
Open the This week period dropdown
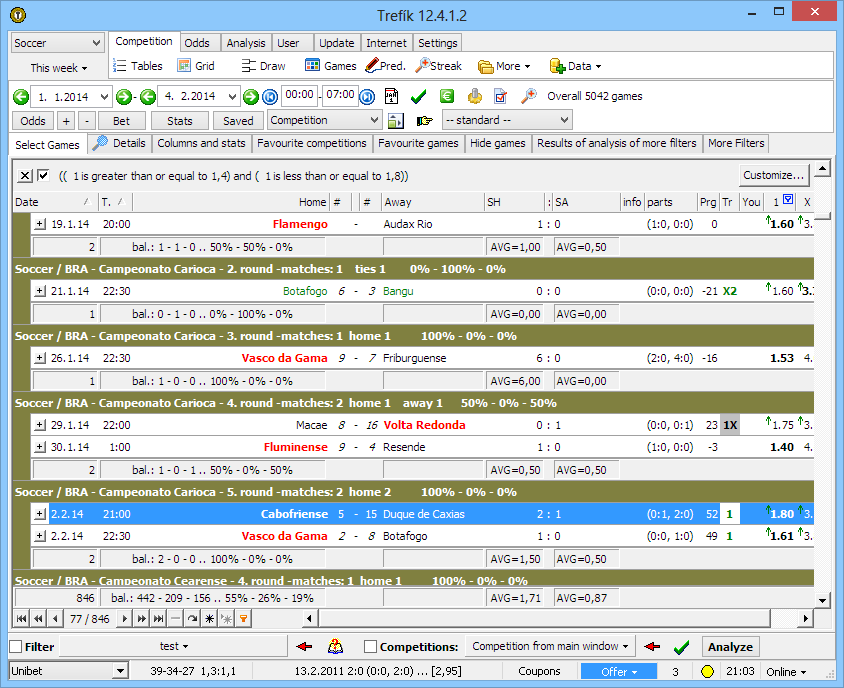tap(58, 68)
